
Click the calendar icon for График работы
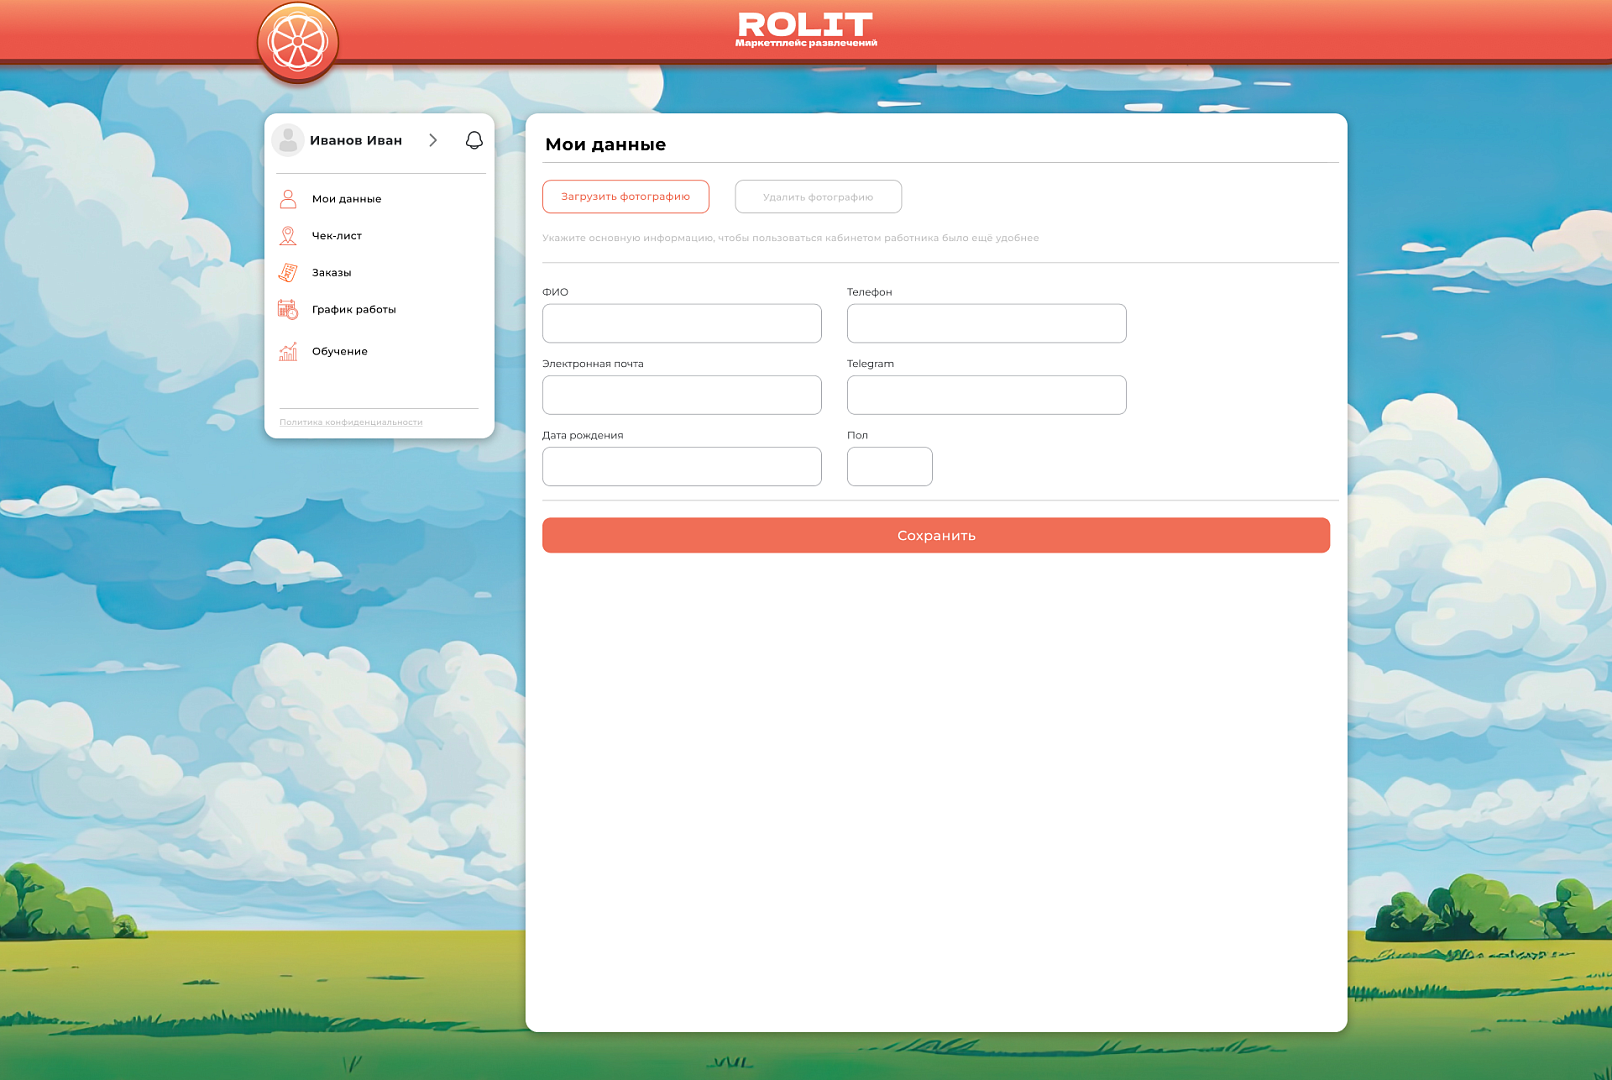click(x=288, y=310)
